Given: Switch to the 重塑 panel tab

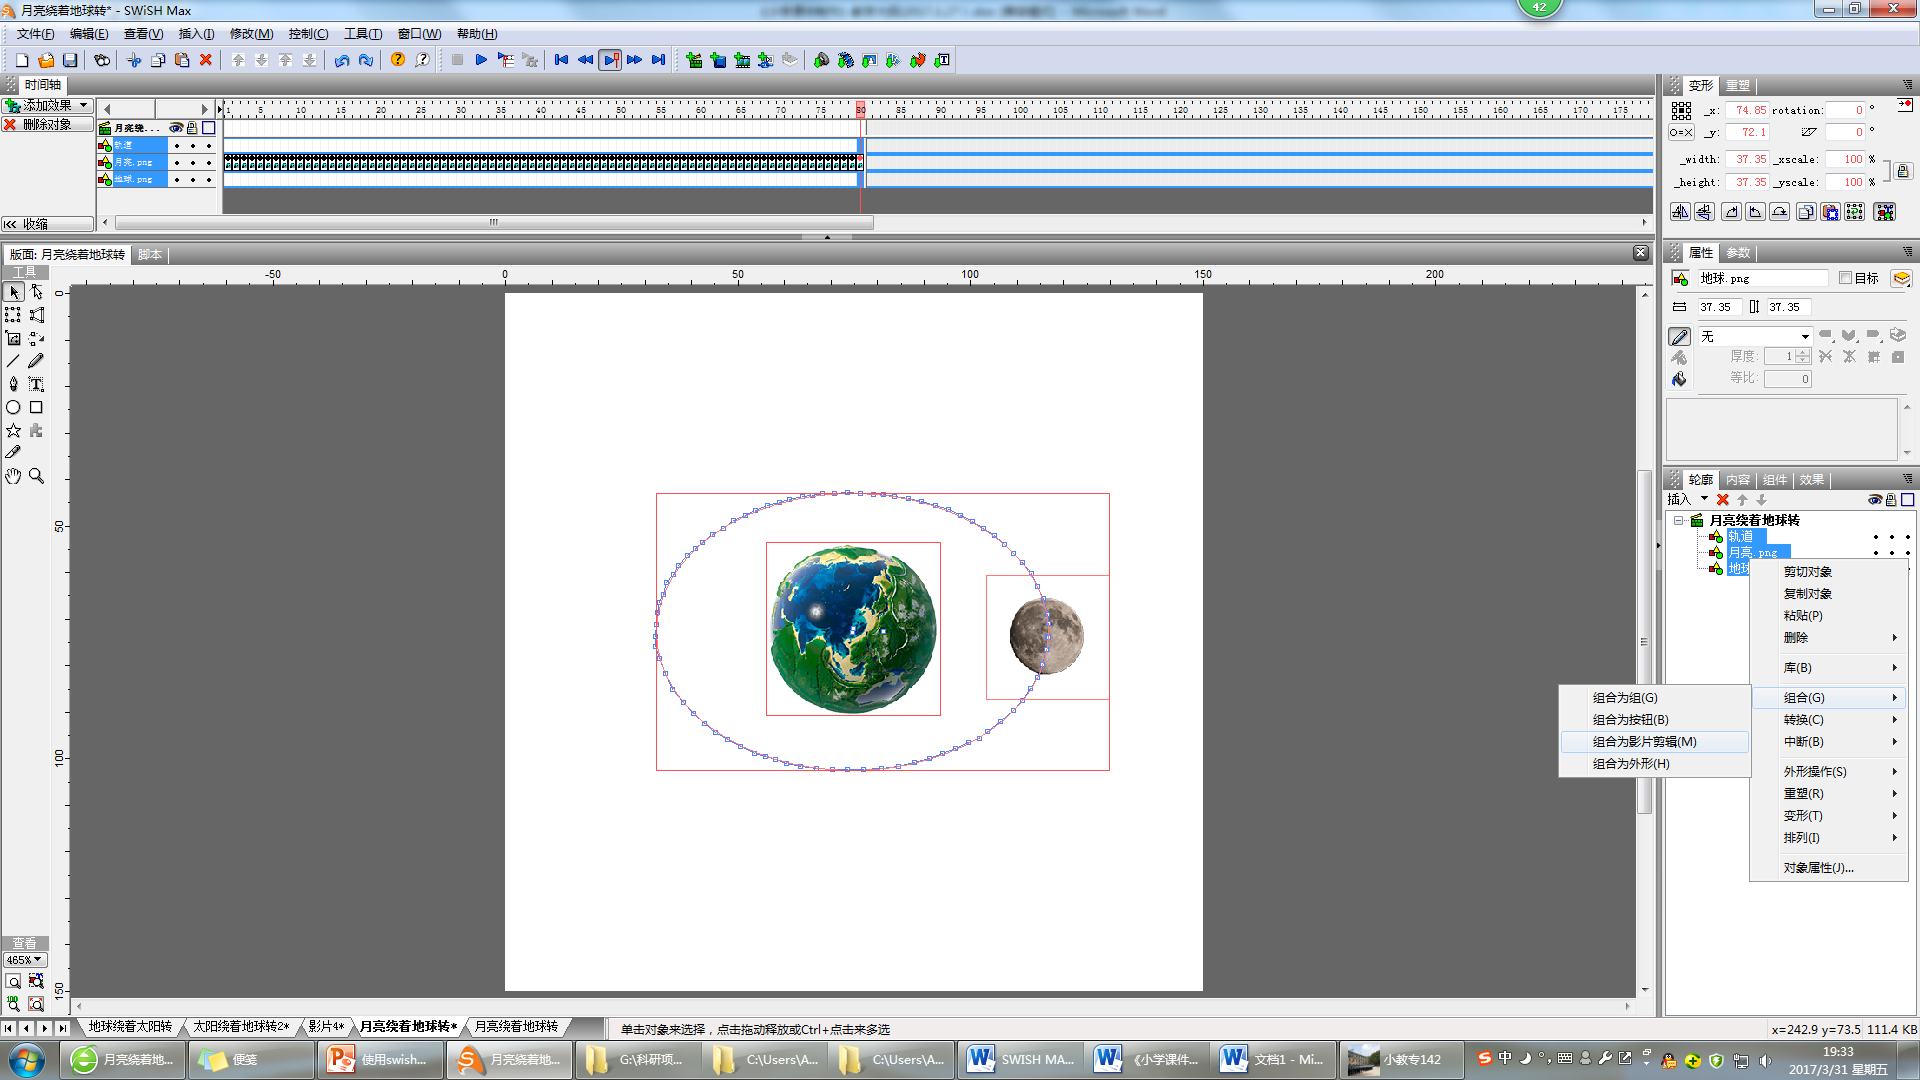Looking at the screenshot, I should (1738, 85).
